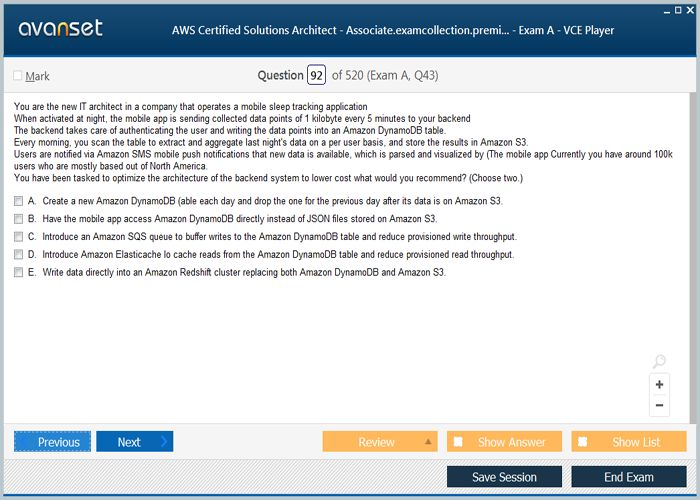This screenshot has height=500, width=700.
Task: Click the Show List button
Action: 629,442
